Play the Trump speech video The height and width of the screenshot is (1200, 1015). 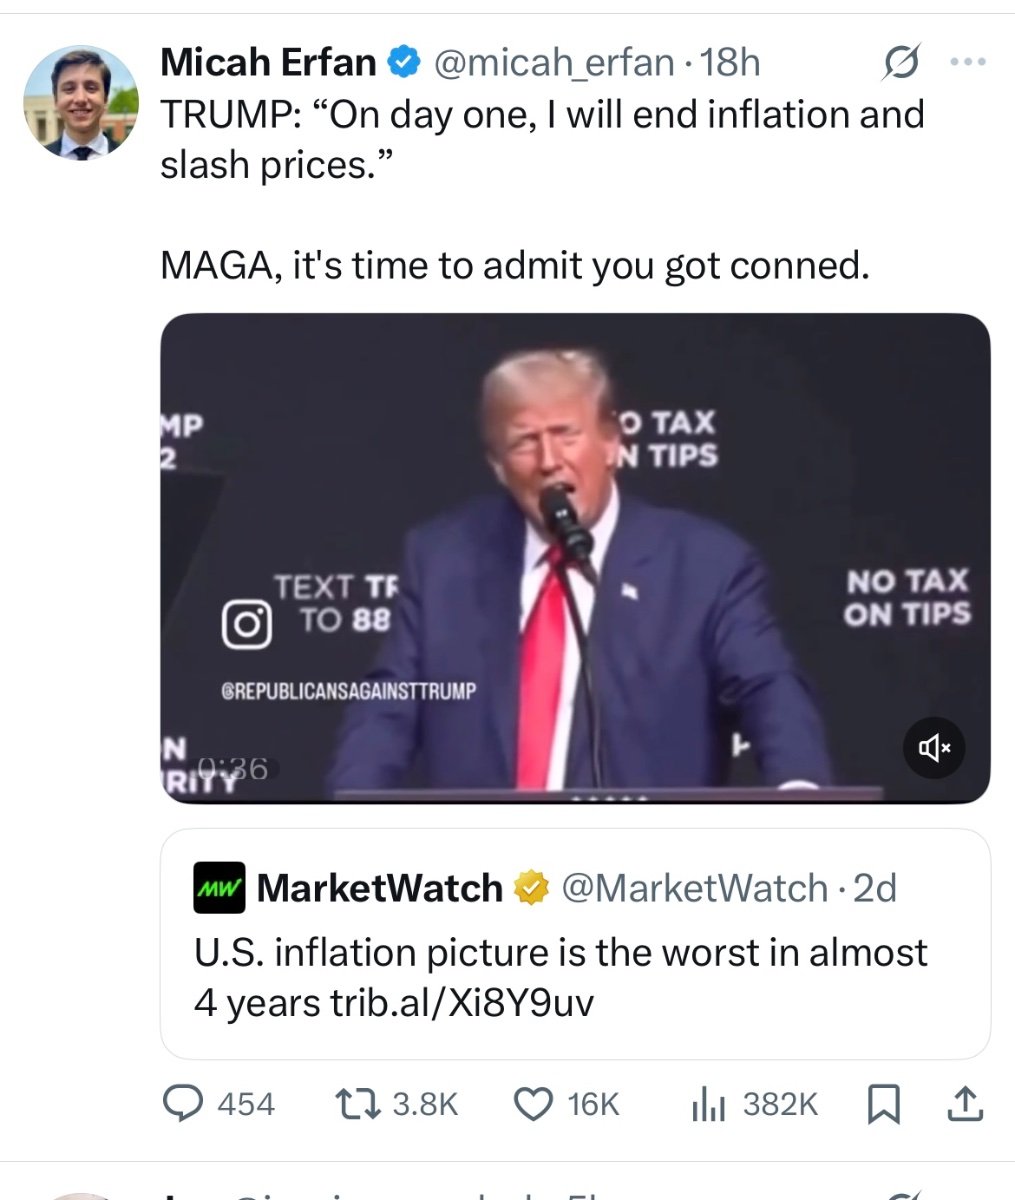click(x=575, y=558)
